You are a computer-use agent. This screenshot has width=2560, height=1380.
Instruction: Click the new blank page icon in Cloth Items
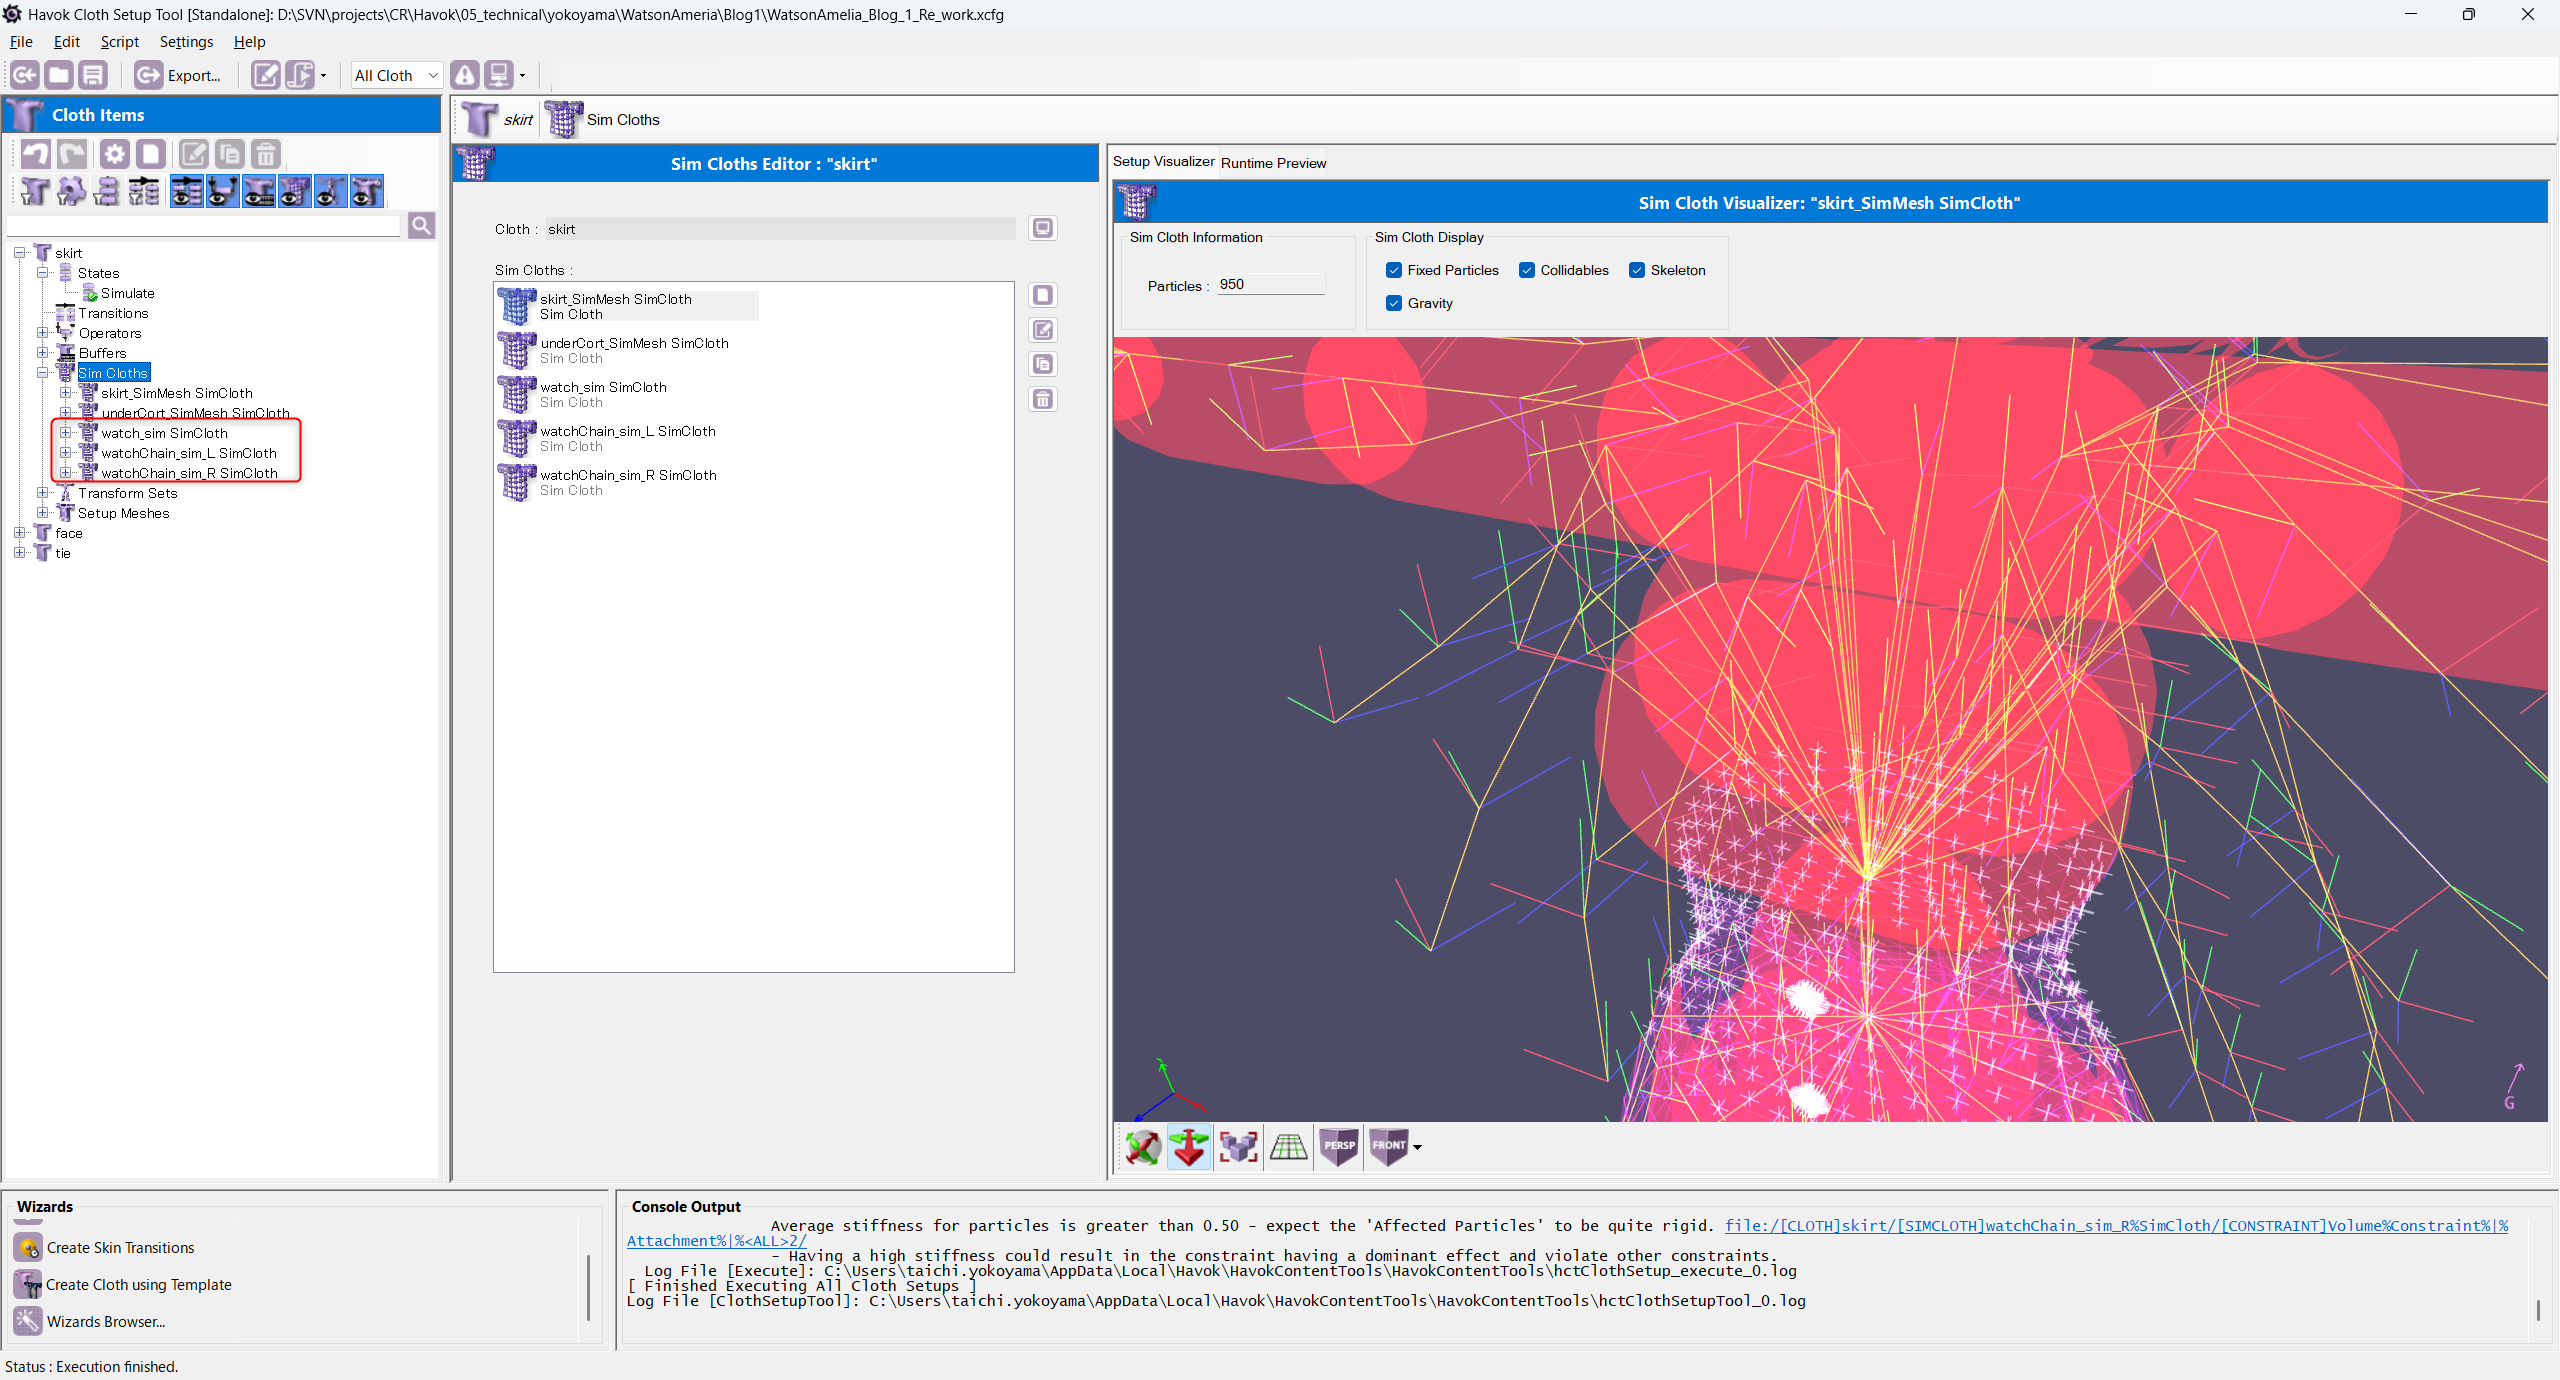tap(151, 154)
